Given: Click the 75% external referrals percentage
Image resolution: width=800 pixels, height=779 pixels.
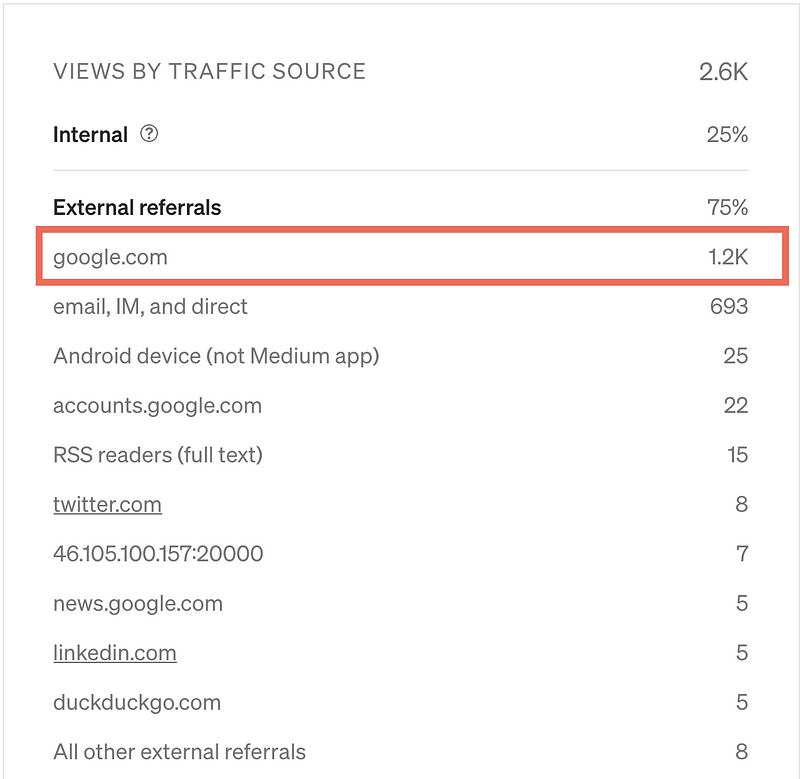Looking at the screenshot, I should [727, 207].
